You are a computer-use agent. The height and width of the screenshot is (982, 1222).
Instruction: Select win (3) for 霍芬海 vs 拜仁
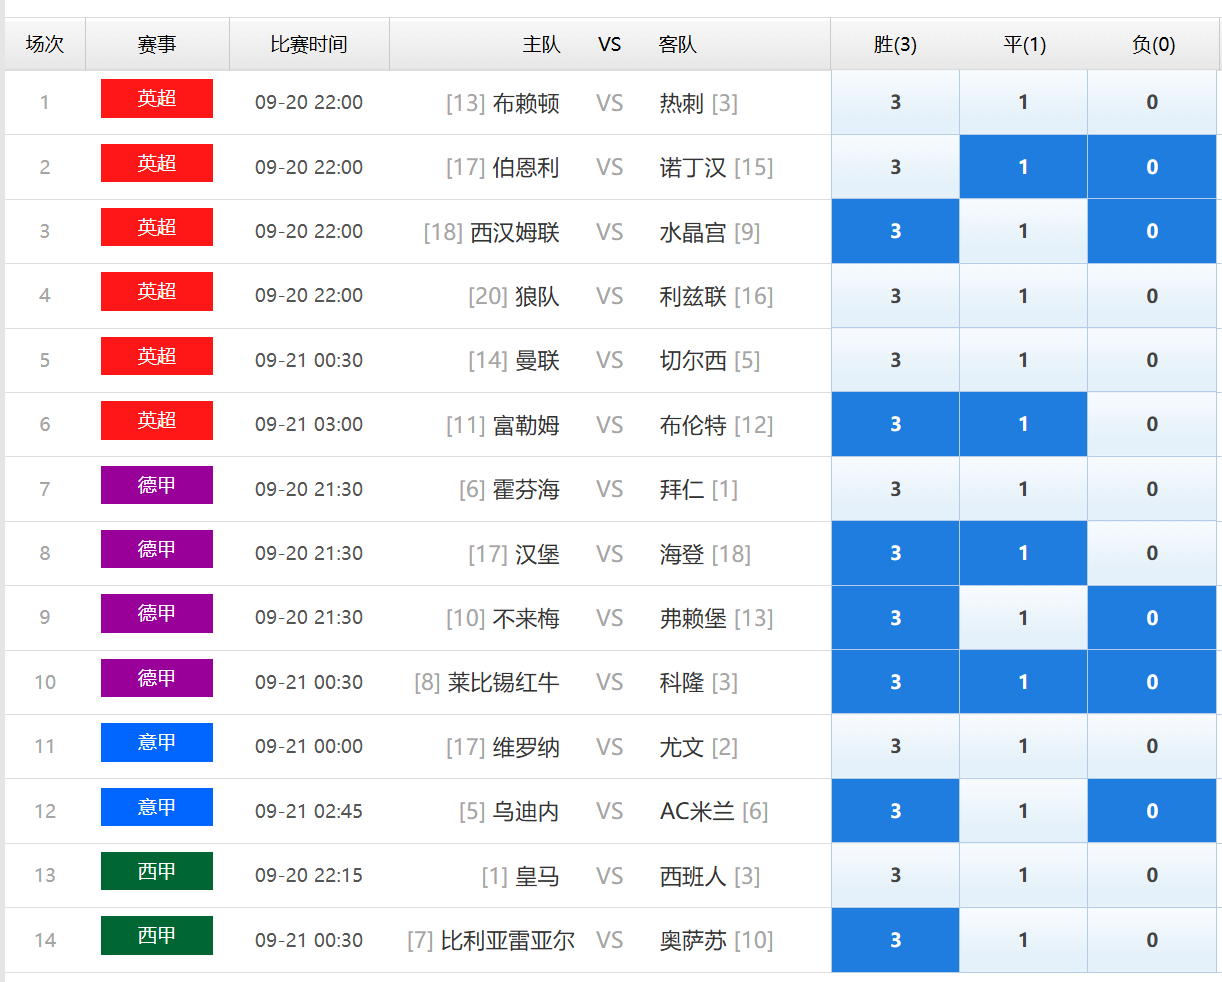click(895, 489)
